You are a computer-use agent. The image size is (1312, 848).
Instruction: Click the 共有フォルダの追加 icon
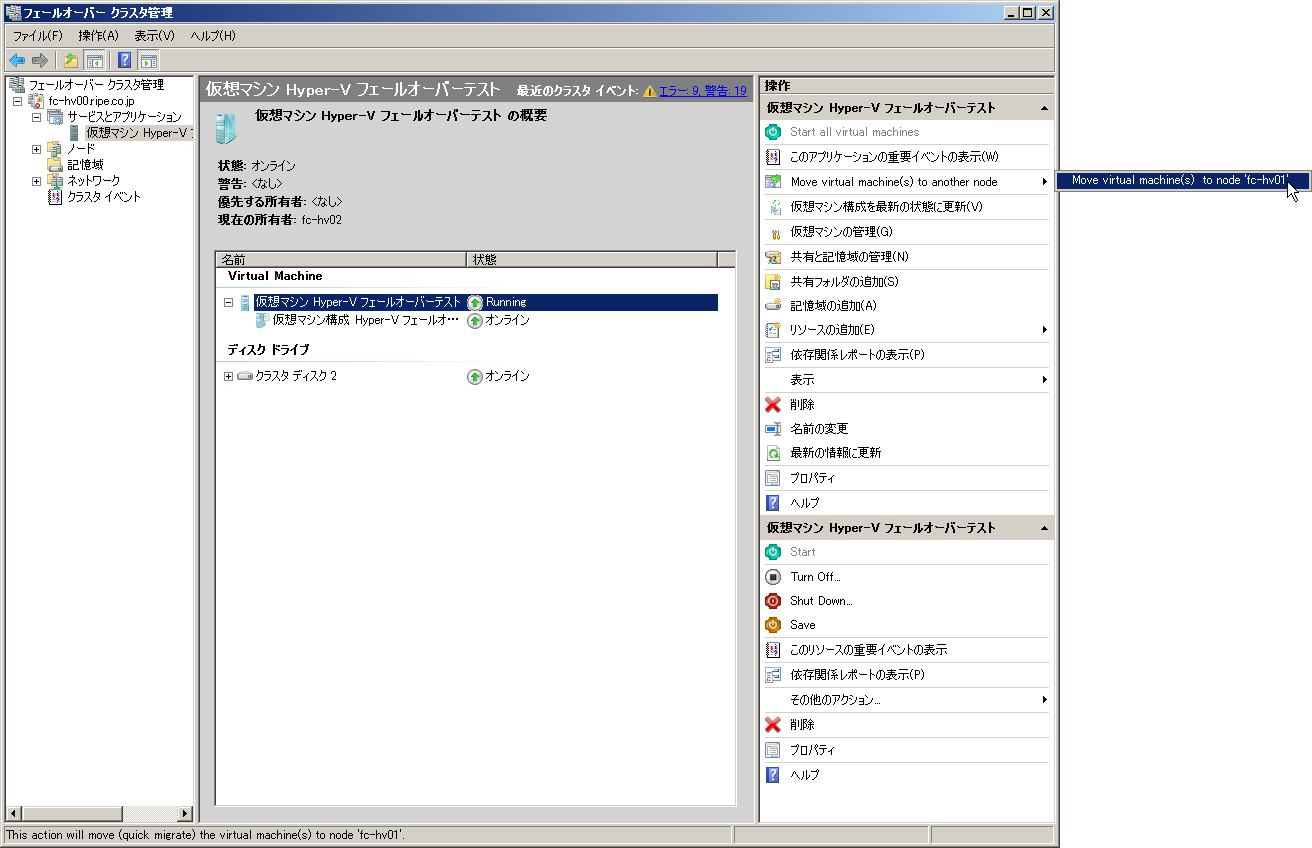point(773,282)
